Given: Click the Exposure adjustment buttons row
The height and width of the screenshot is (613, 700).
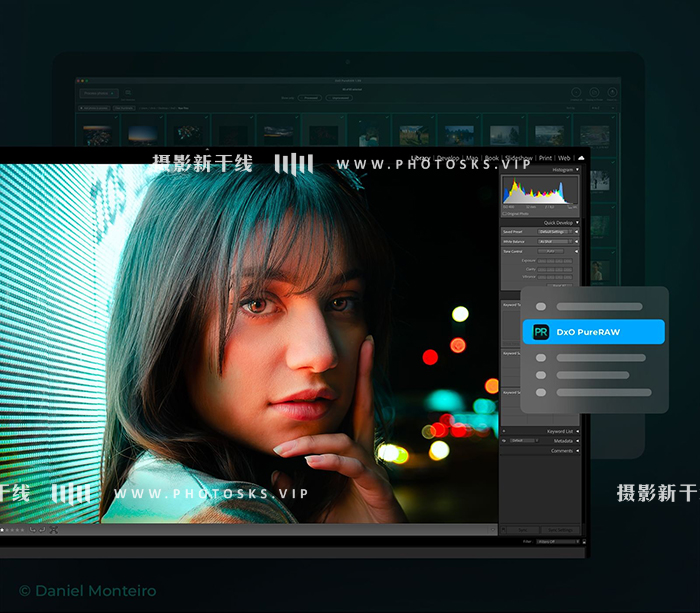Looking at the screenshot, I should 555,261.
